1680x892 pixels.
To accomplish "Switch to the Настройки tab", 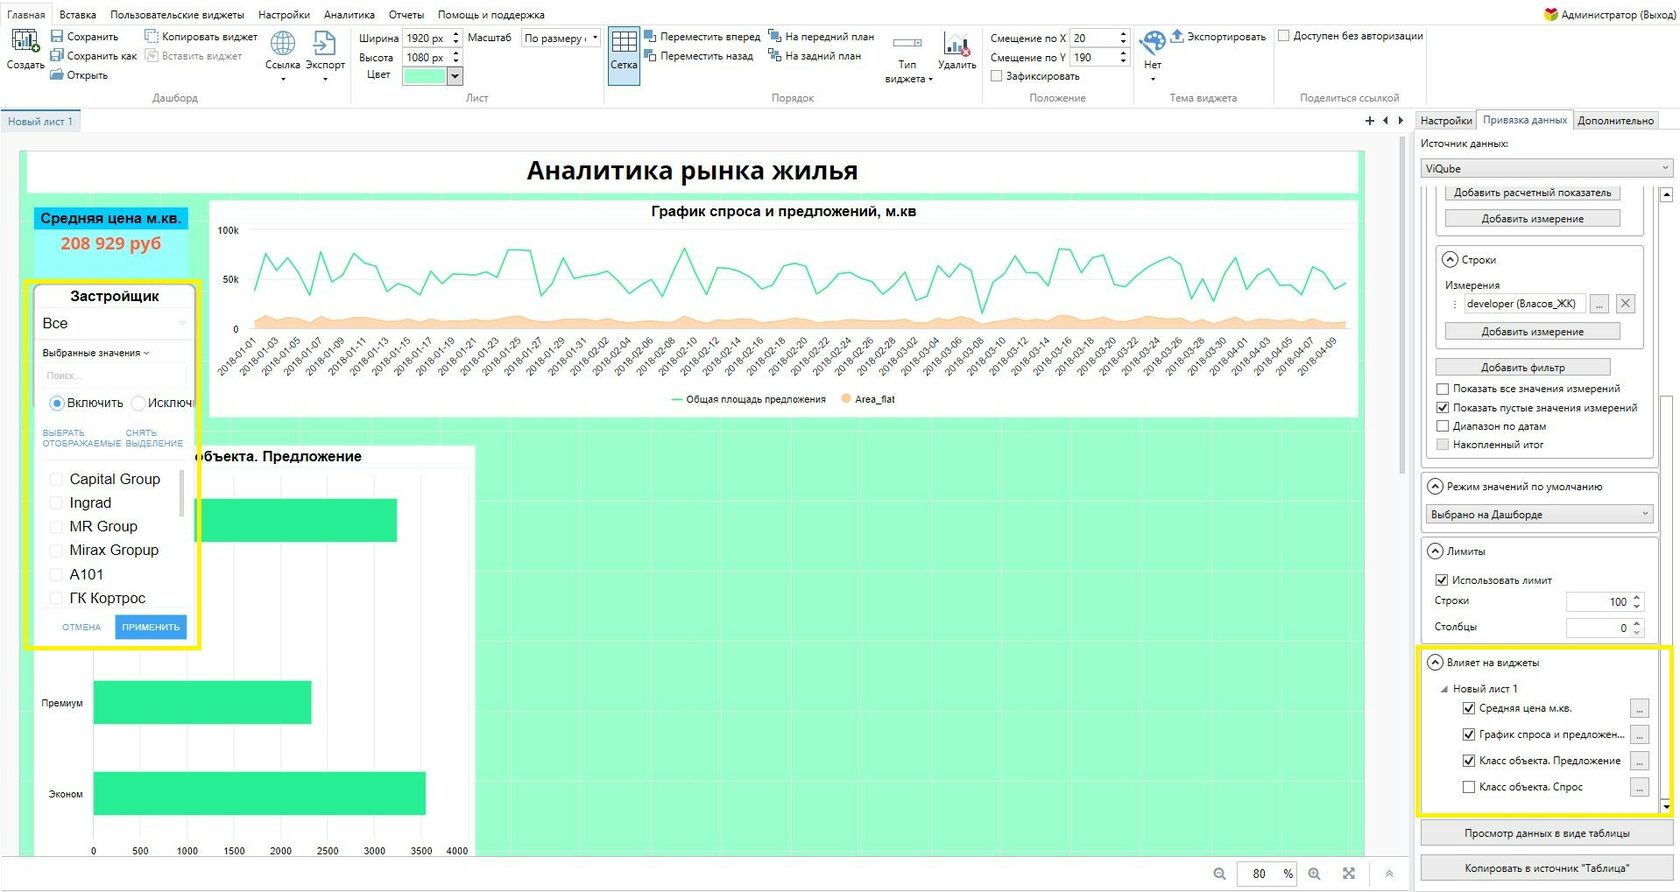I will 1446,120.
